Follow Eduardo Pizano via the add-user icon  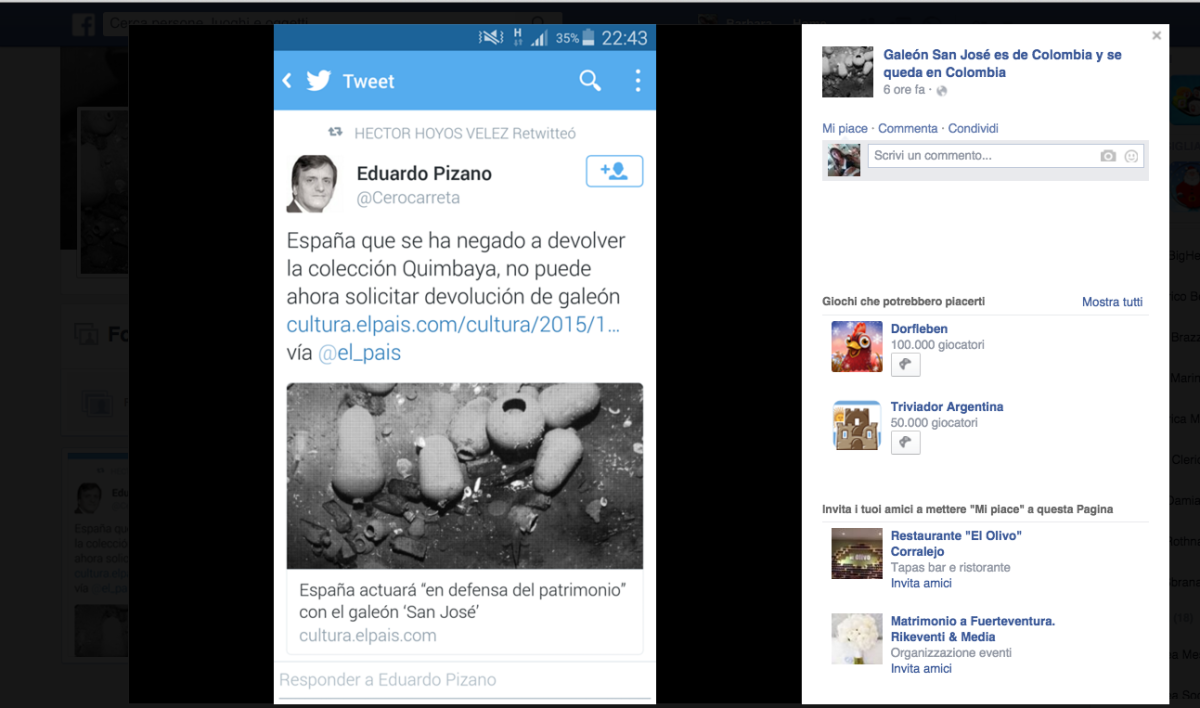(614, 171)
